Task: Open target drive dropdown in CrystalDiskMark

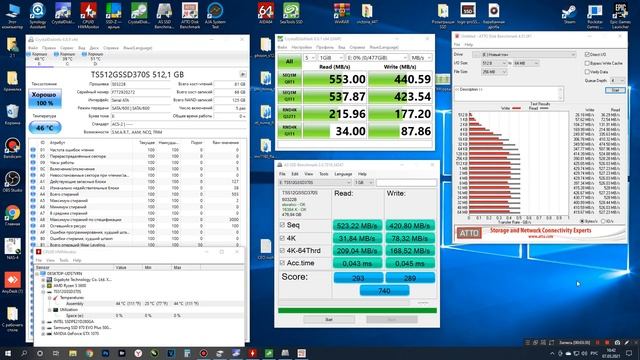Action: tap(376, 58)
